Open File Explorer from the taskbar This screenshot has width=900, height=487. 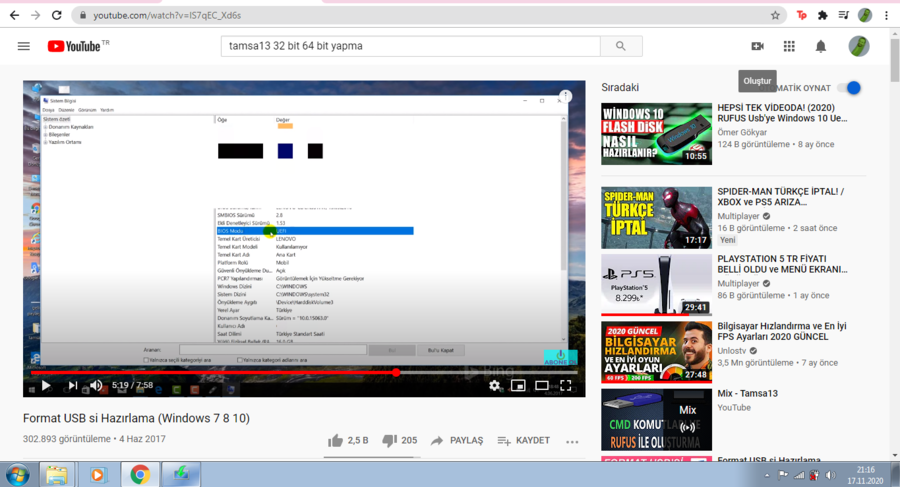(x=56, y=474)
